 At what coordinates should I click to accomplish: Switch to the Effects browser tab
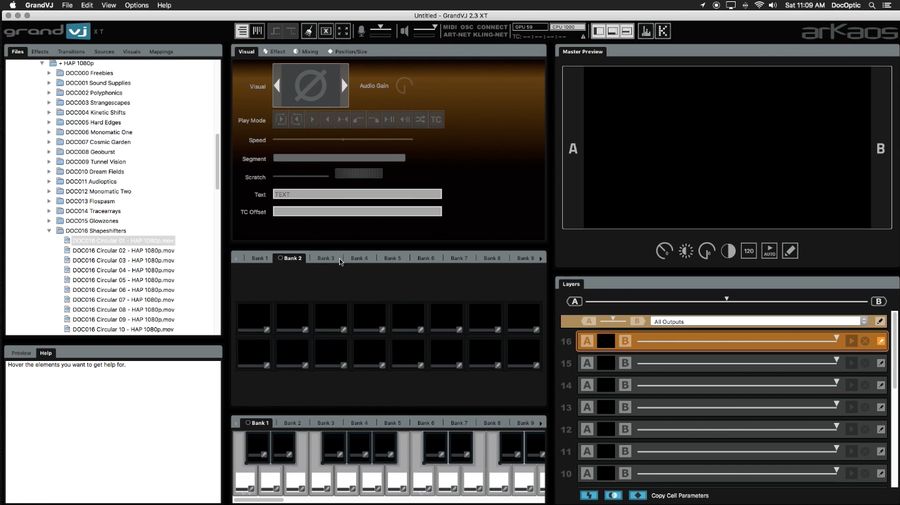tap(40, 52)
